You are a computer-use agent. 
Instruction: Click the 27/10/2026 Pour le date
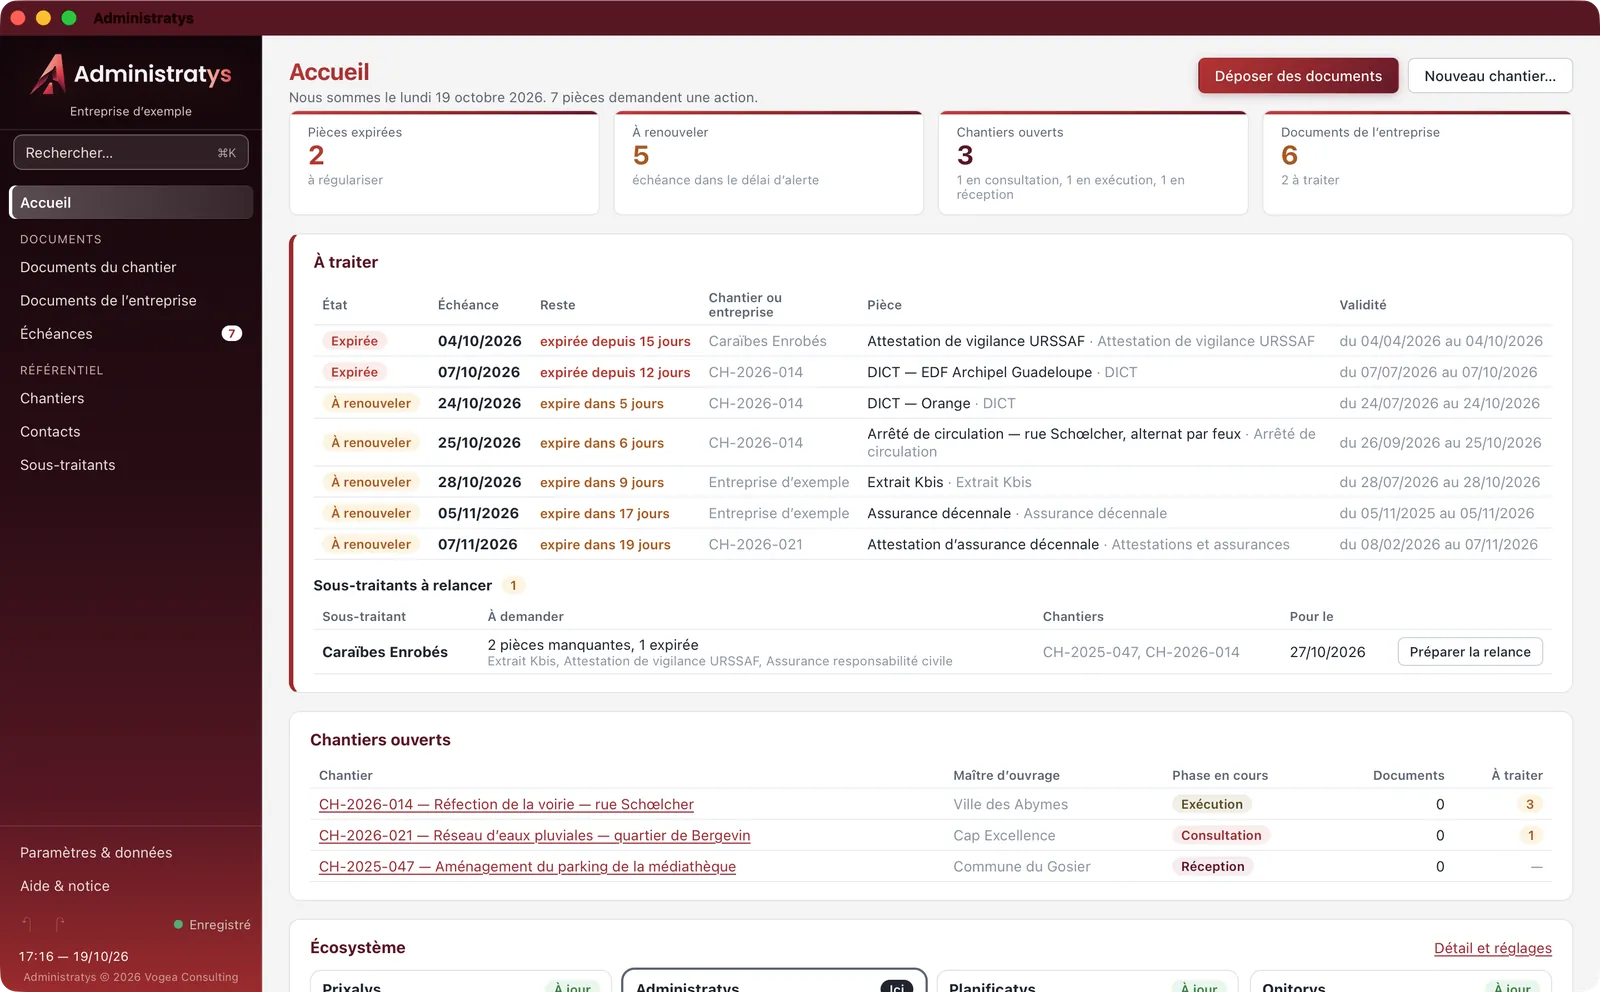point(1327,652)
